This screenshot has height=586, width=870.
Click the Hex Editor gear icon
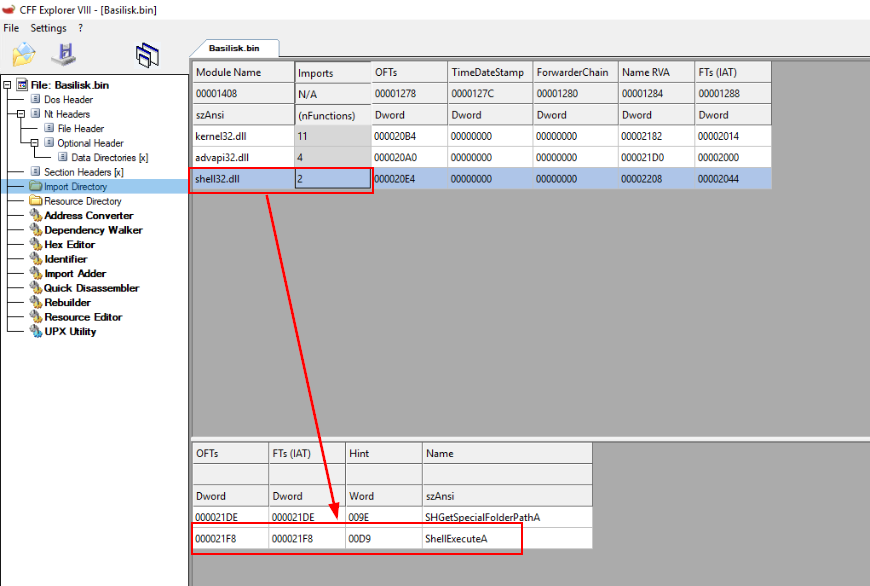[36, 244]
